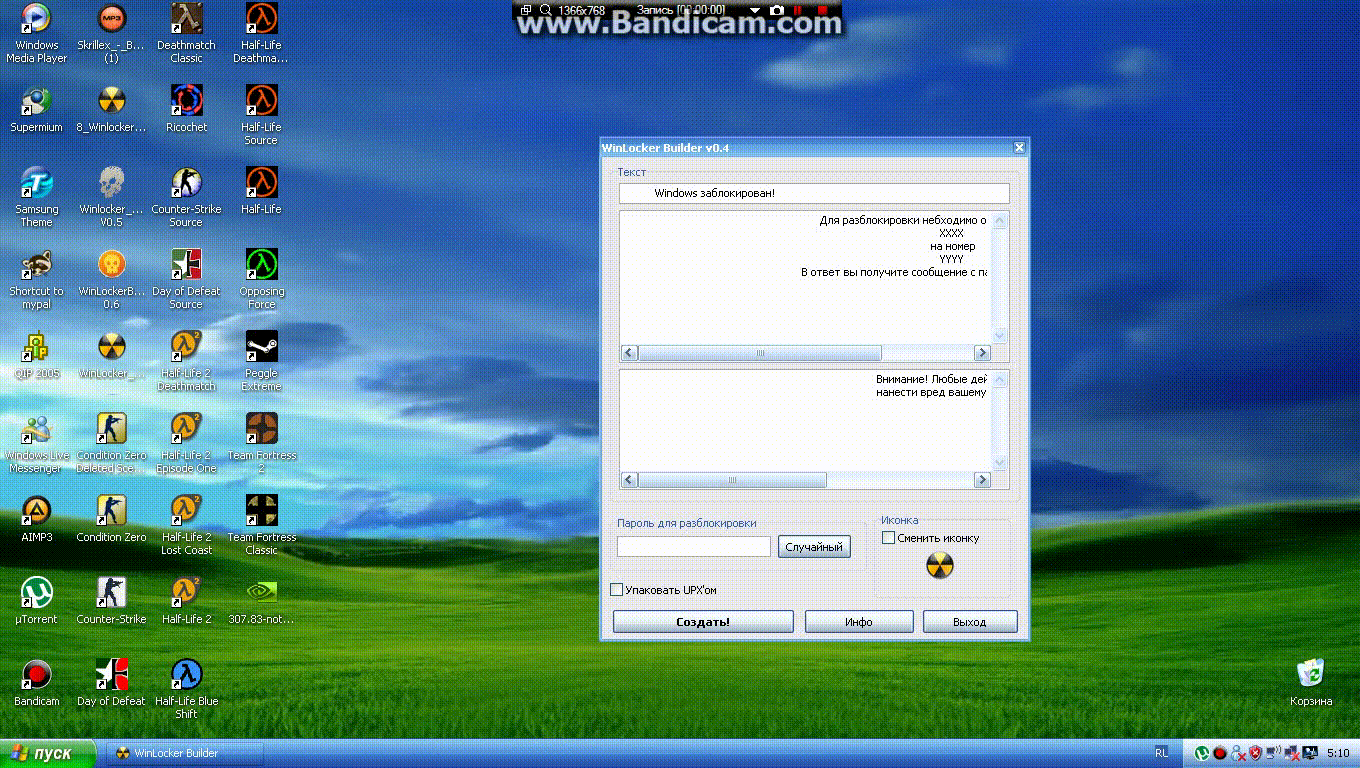Click the Создать! button
1360x768 pixels.
703,622
